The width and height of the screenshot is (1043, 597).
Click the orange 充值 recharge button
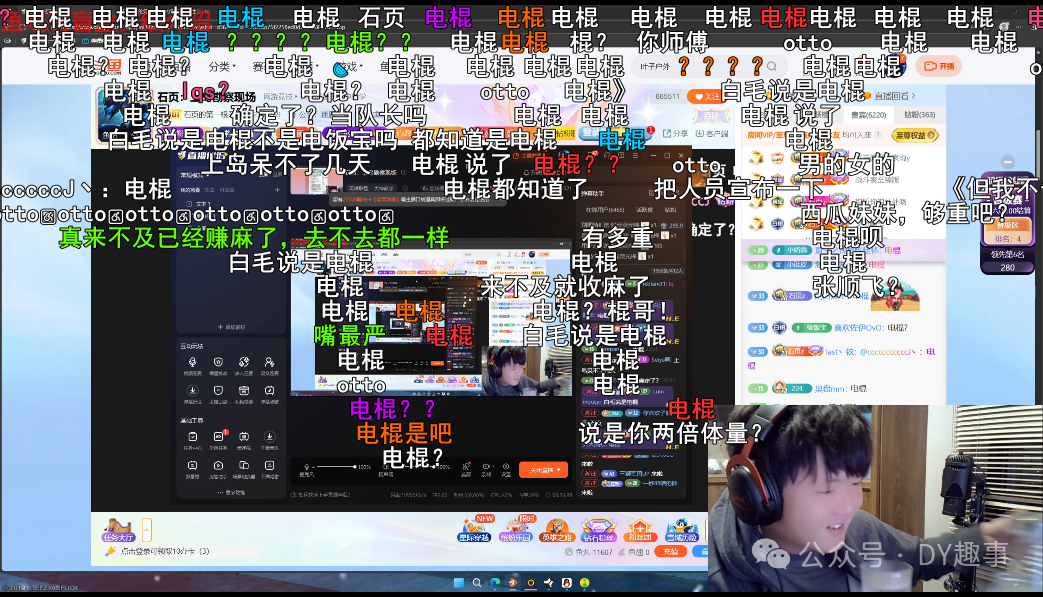tap(670, 551)
